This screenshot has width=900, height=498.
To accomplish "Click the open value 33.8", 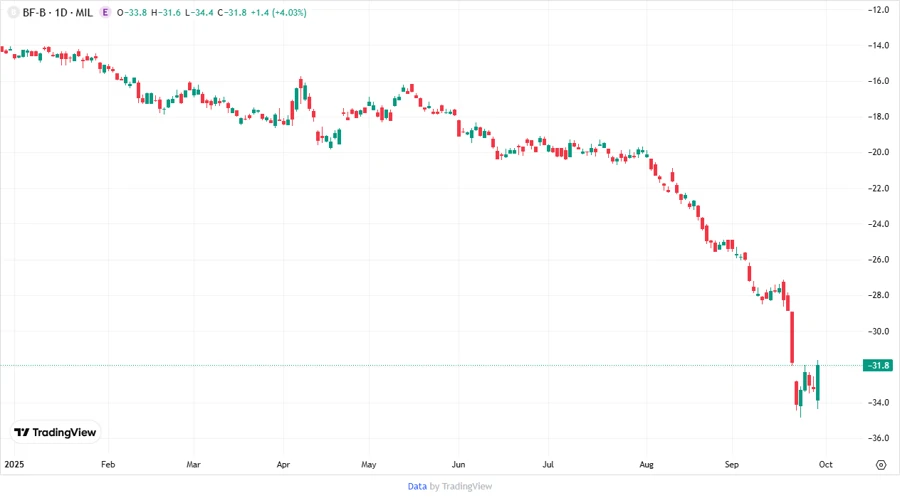I will [136, 12].
